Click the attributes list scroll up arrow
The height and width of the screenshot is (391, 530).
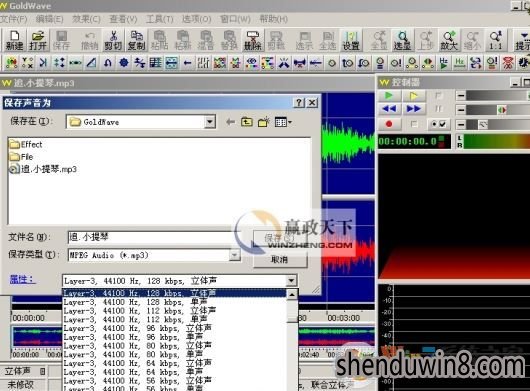(x=292, y=295)
